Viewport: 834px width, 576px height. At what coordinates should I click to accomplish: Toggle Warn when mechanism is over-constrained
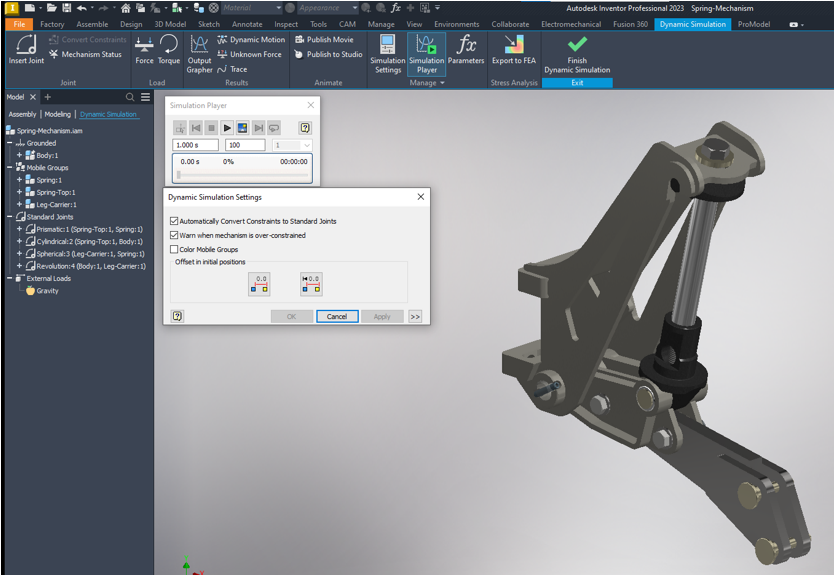point(174,235)
